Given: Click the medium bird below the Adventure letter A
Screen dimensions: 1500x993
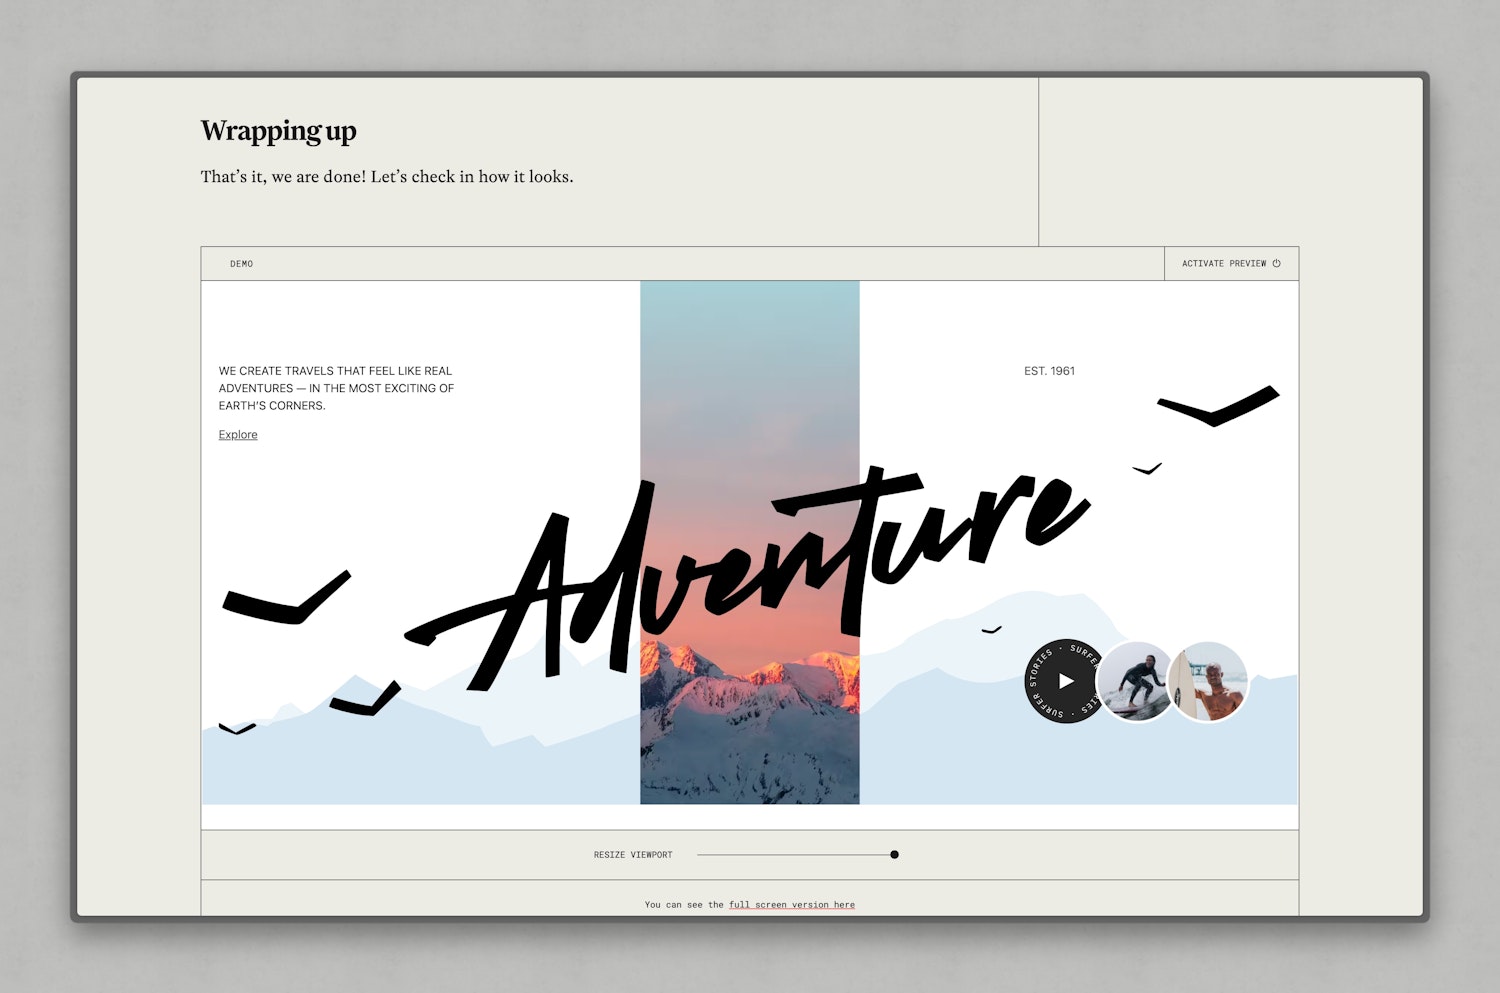Looking at the screenshot, I should tap(368, 702).
